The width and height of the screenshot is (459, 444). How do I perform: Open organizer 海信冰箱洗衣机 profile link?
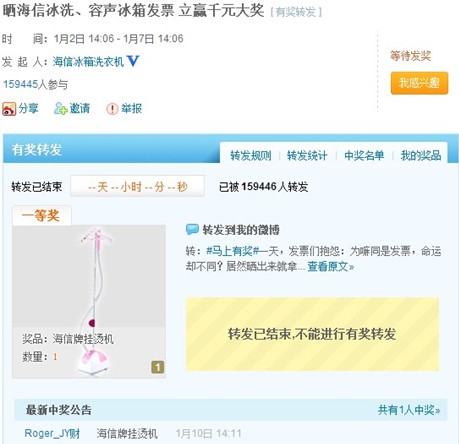click(x=88, y=61)
